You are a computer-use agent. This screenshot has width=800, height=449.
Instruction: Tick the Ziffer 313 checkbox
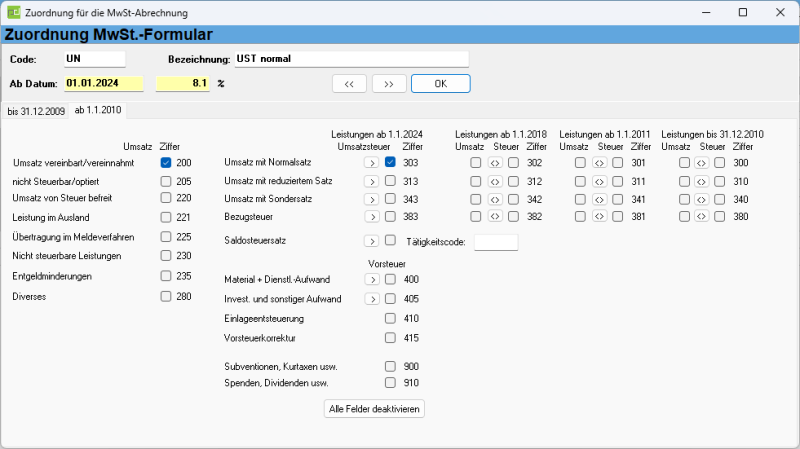coord(390,181)
